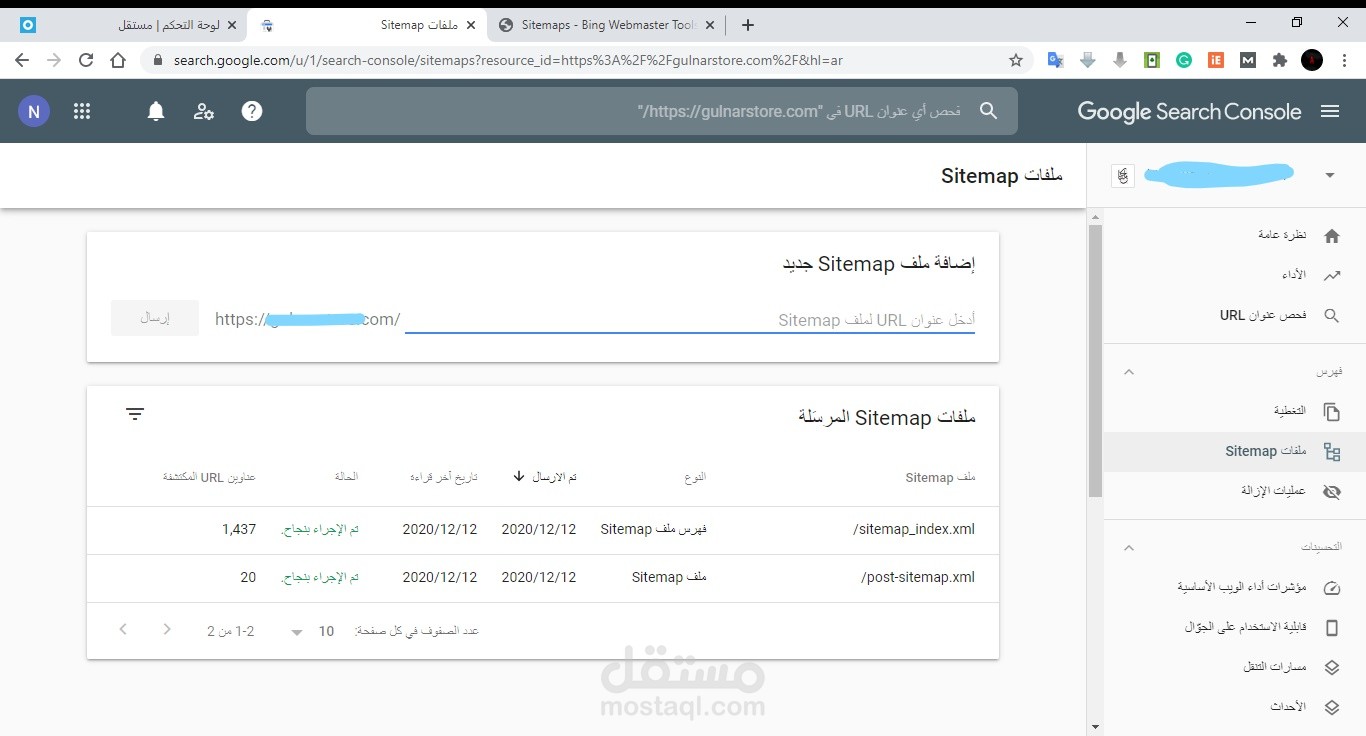The height and width of the screenshot is (736, 1366).
Task: Click the Chrome reload button
Action: coord(86,60)
